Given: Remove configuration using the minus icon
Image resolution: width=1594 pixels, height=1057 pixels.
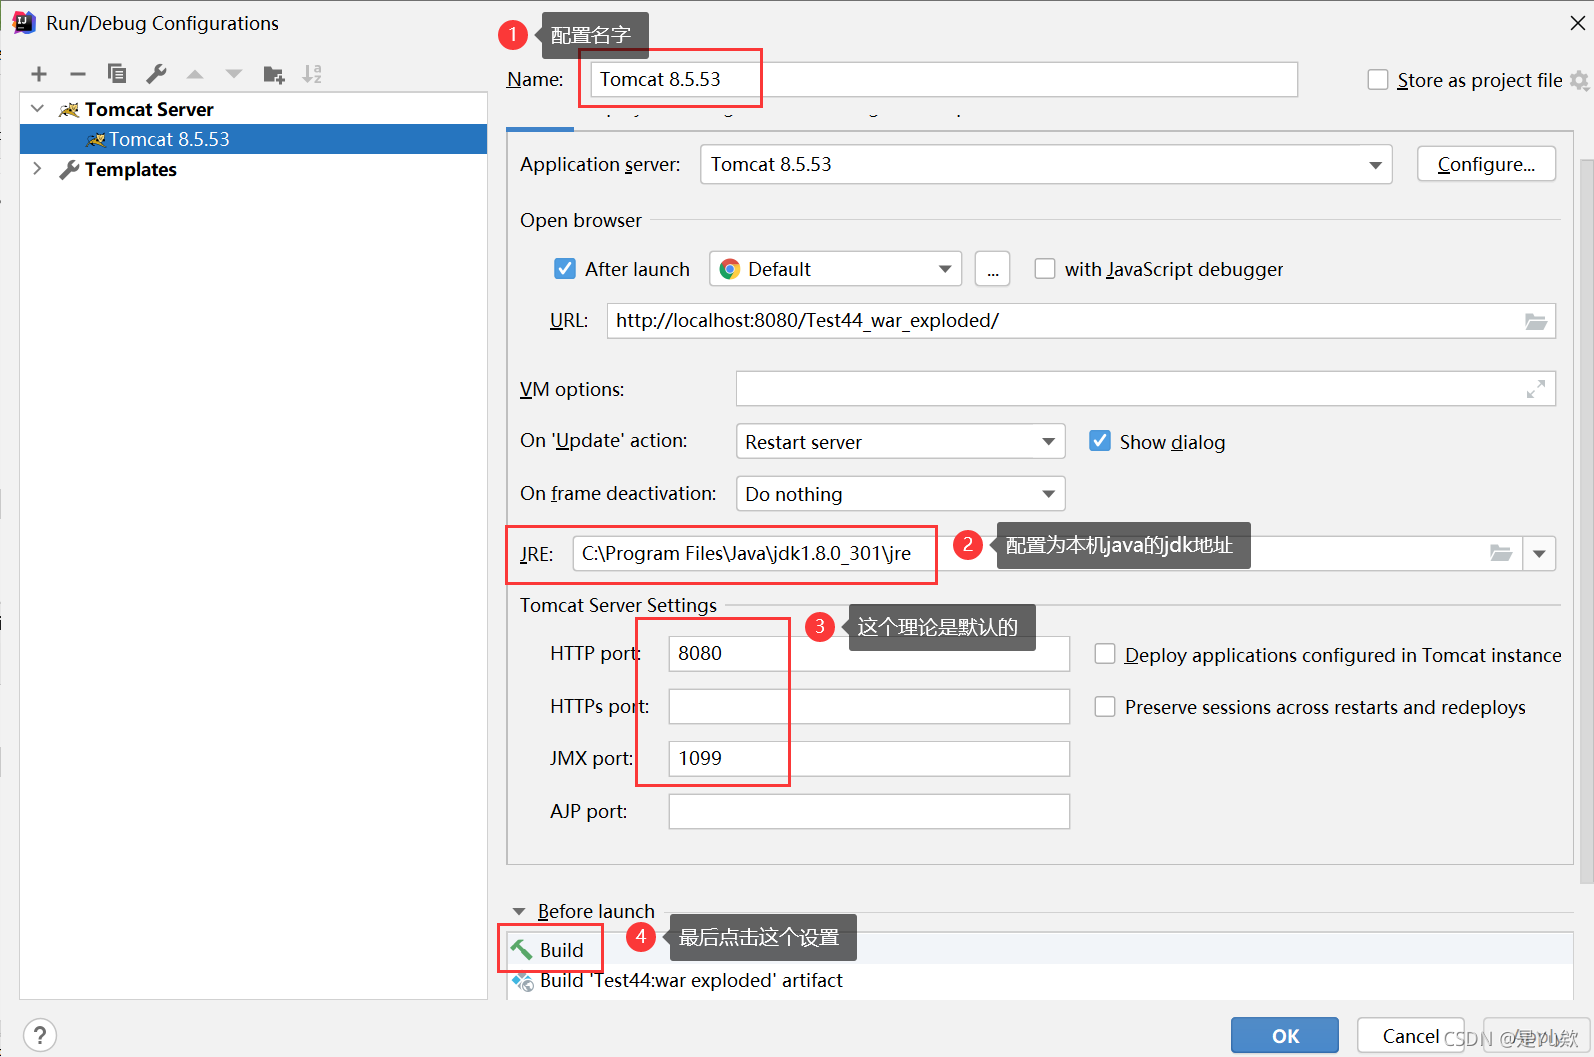Looking at the screenshot, I should 78,74.
